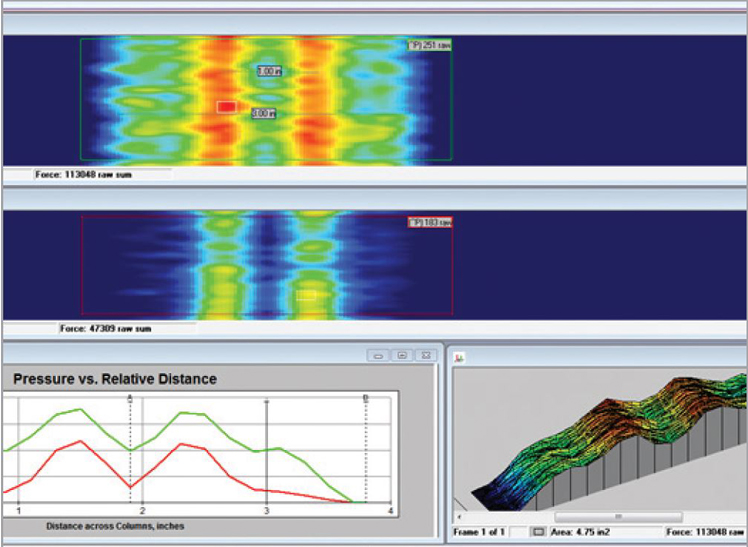Close the Pressure vs. Relative Distance graph window
Image resolution: width=748 pixels, height=547 pixels.
(x=426, y=355)
